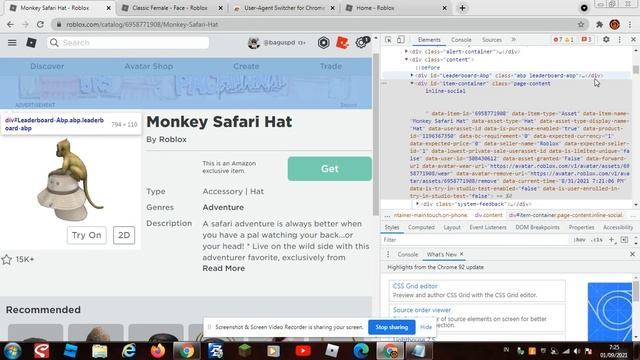Screen dimensions: 640x360
Task: Open Roblox settings gear with badge
Action: click(x=362, y=42)
